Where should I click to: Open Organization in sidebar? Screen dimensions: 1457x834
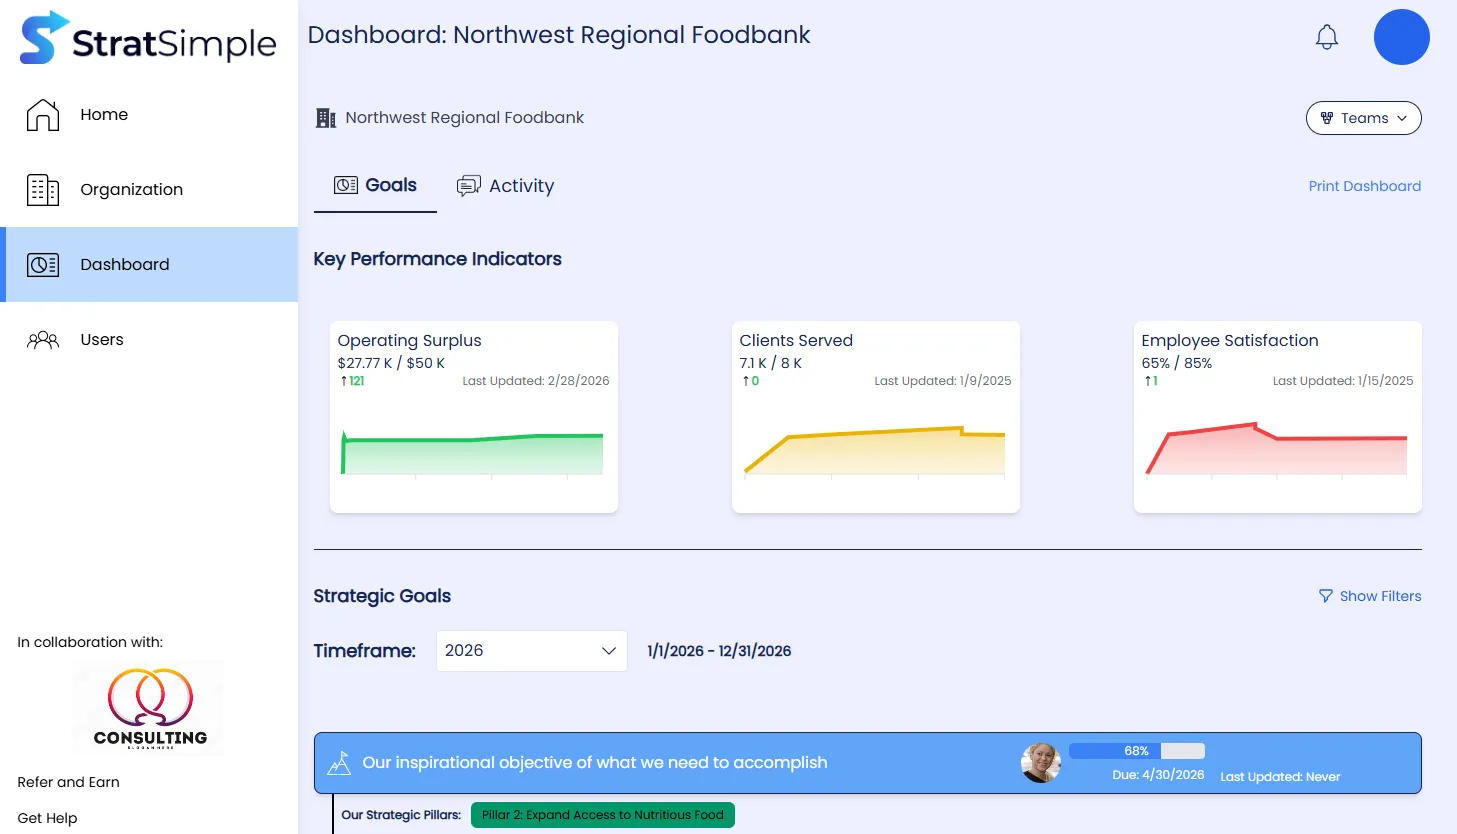(x=149, y=190)
